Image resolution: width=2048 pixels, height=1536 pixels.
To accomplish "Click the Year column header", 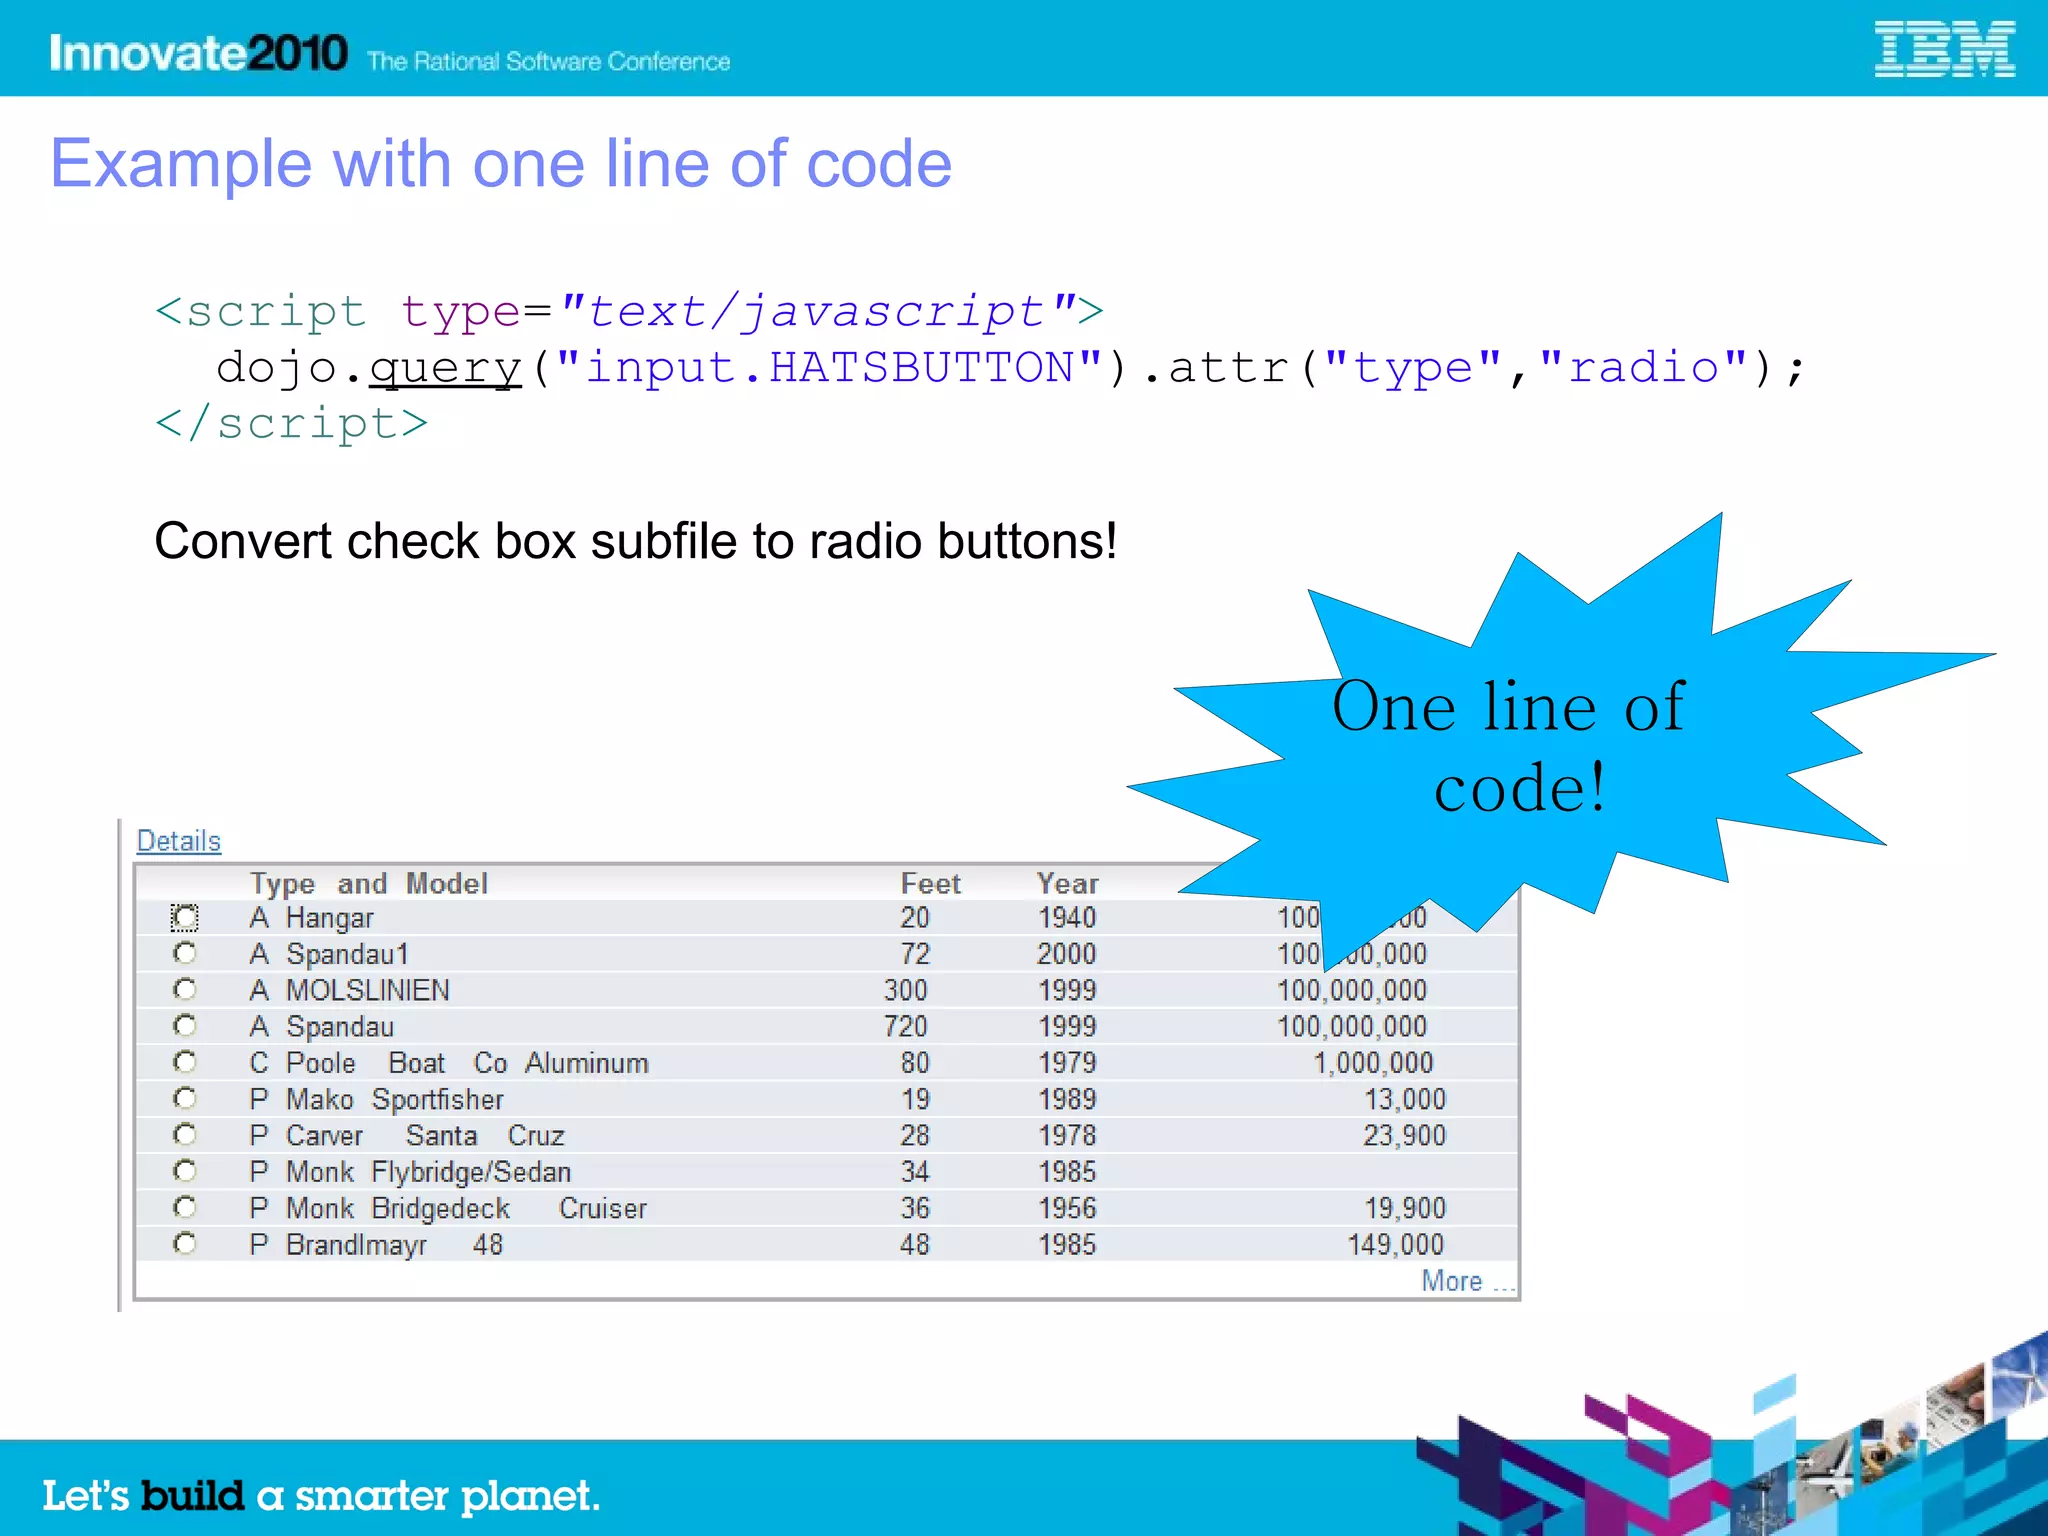I will (1067, 884).
